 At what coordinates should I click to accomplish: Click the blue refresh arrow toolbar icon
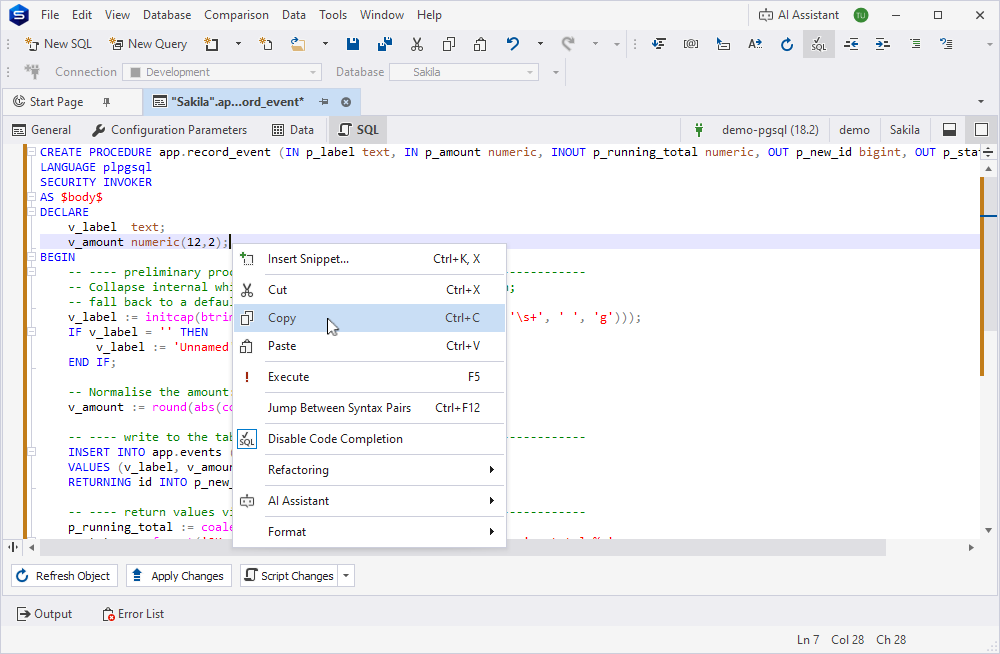[x=787, y=44]
